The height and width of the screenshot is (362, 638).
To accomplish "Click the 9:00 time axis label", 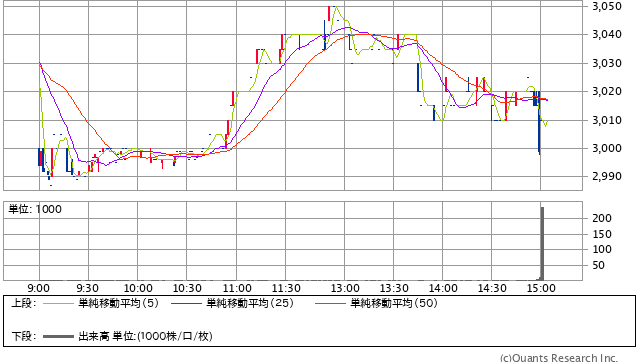I will [39, 288].
